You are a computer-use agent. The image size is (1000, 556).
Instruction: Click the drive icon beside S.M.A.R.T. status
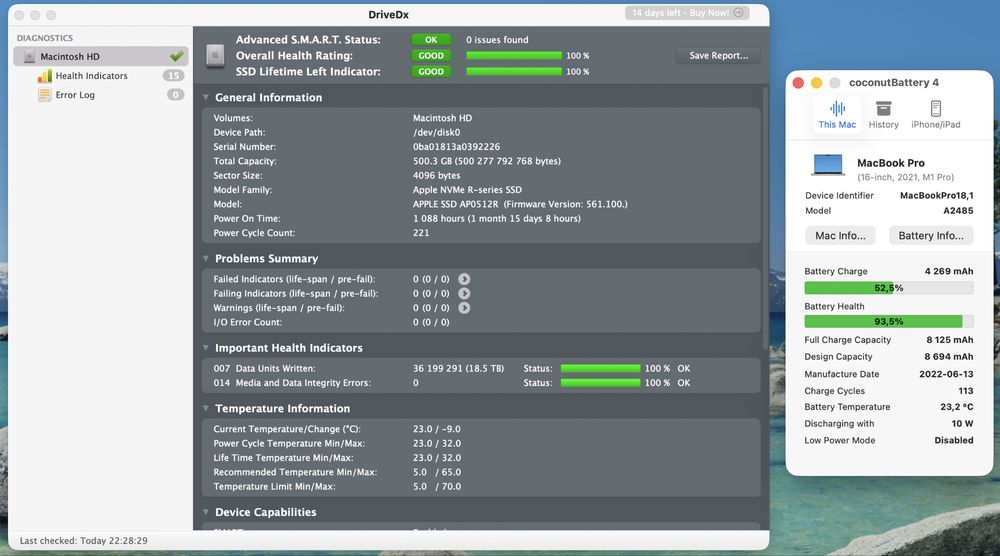[216, 55]
